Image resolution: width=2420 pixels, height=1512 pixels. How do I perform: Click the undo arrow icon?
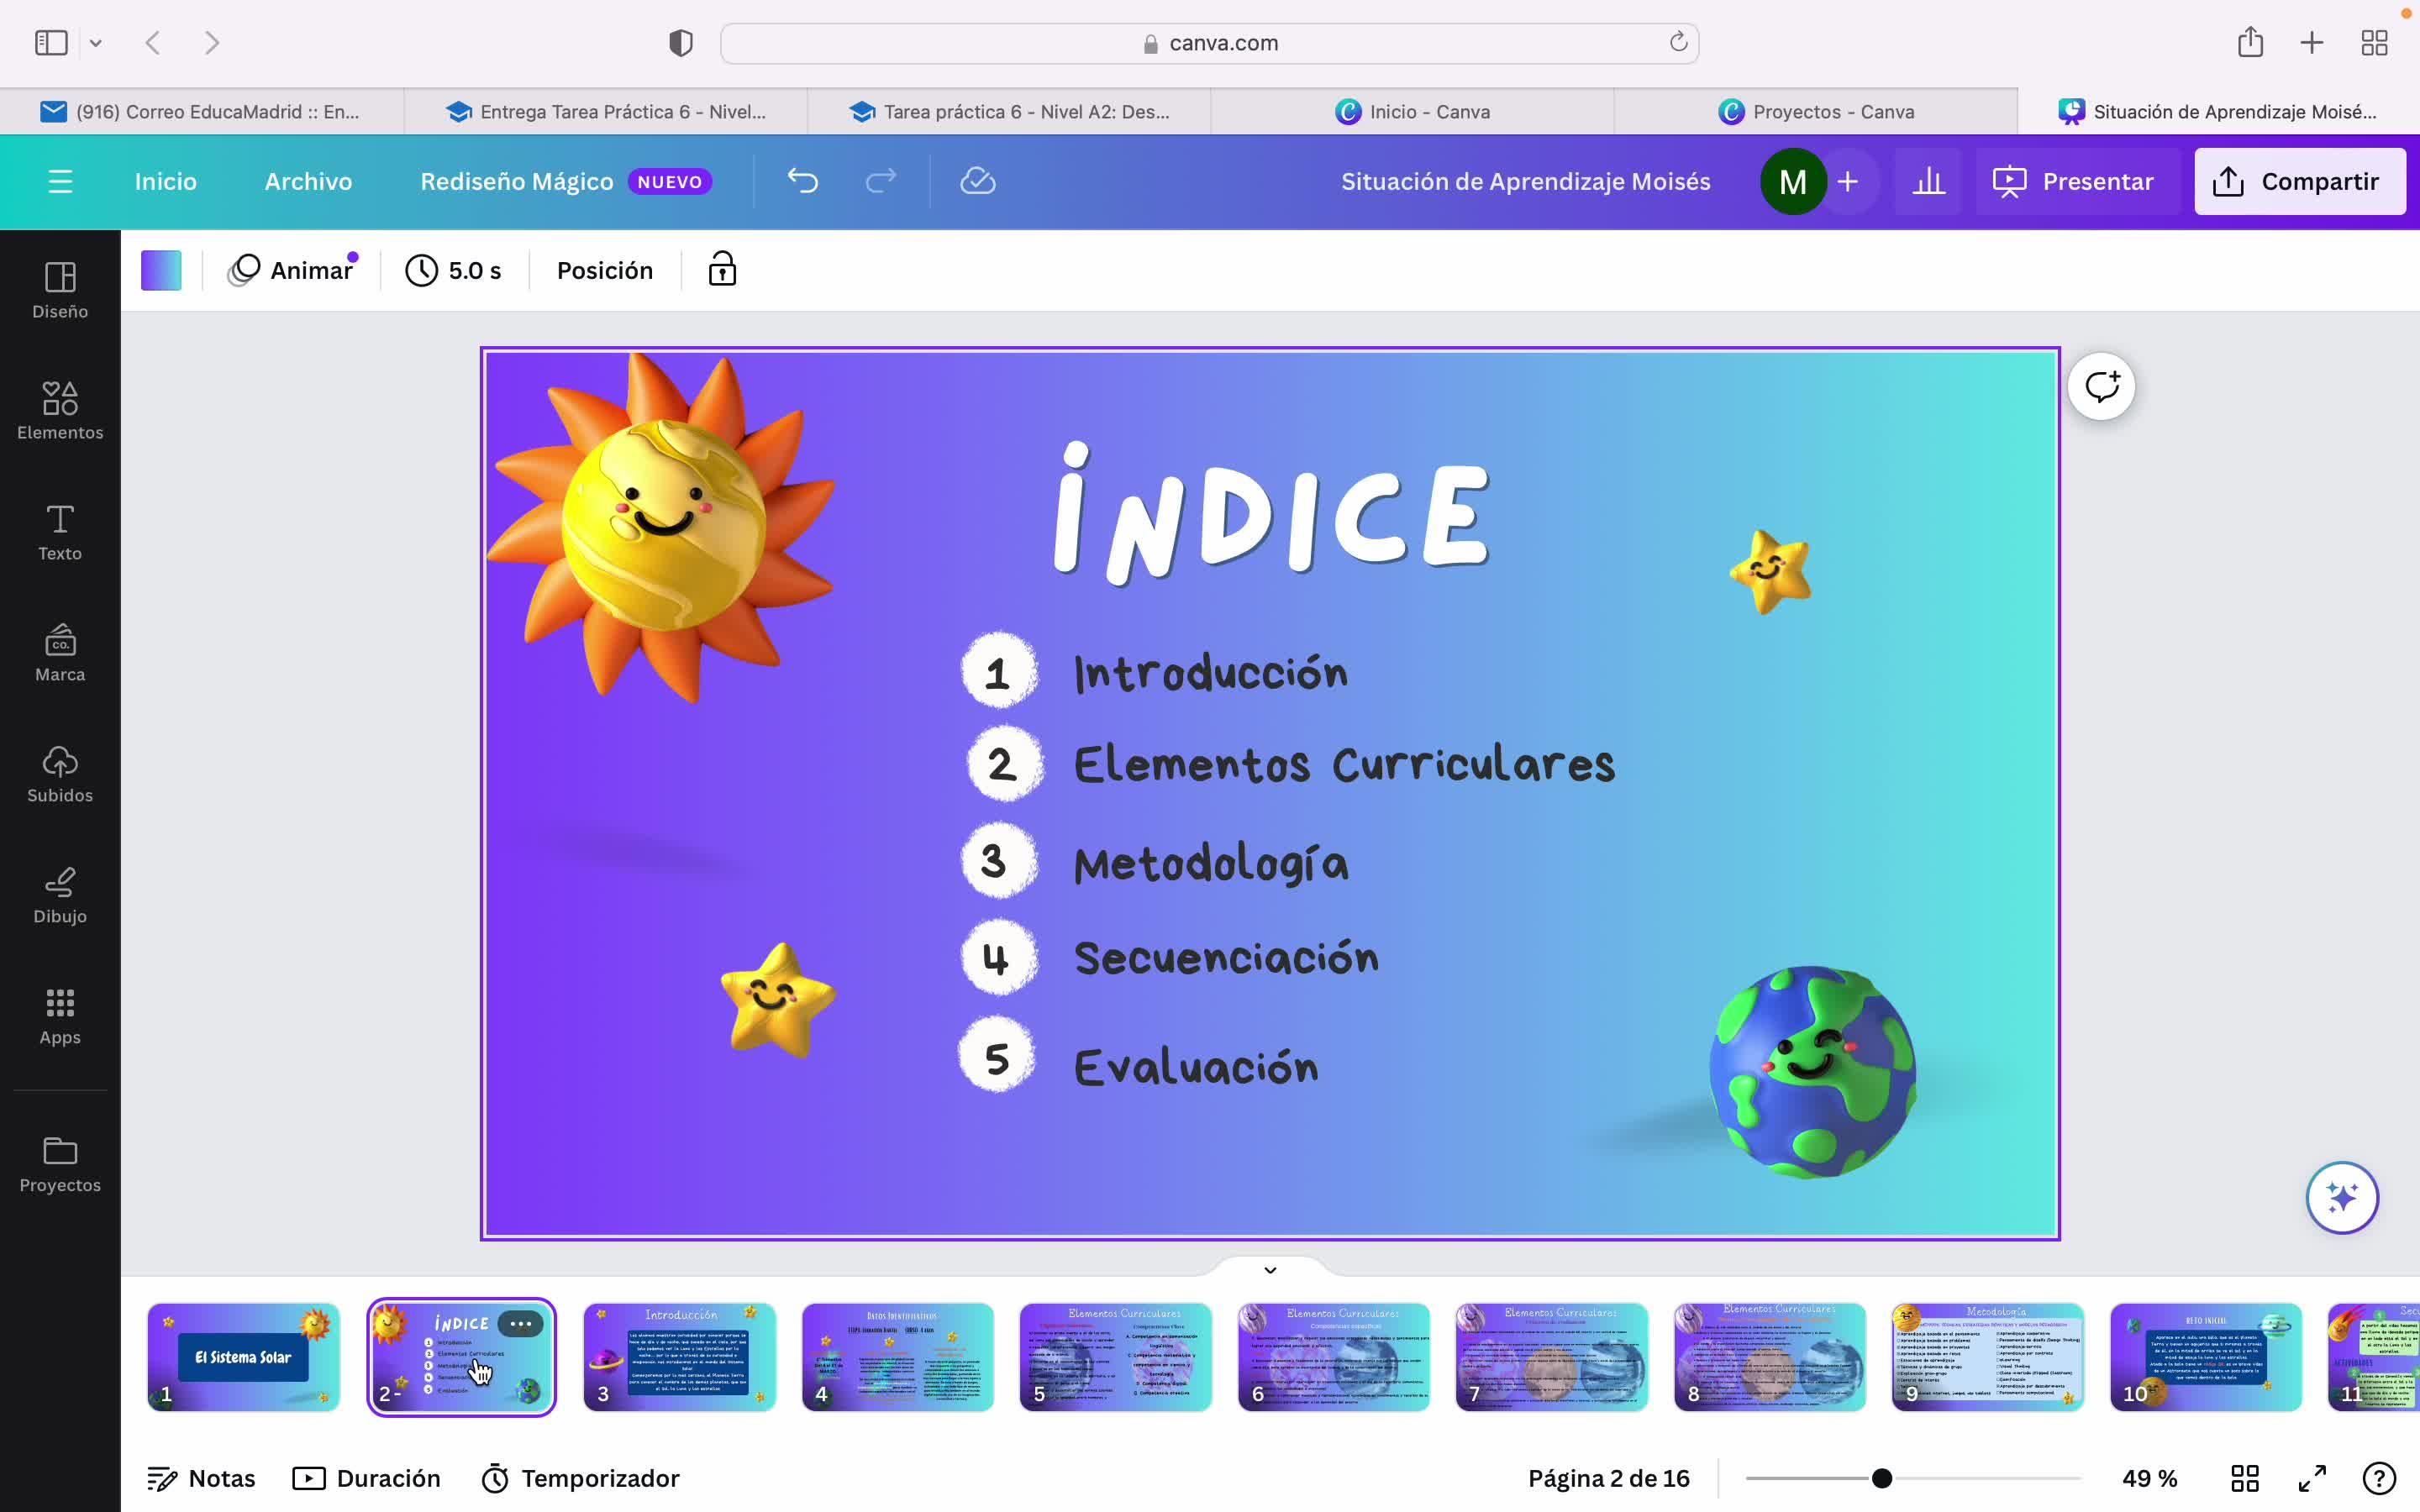(802, 181)
